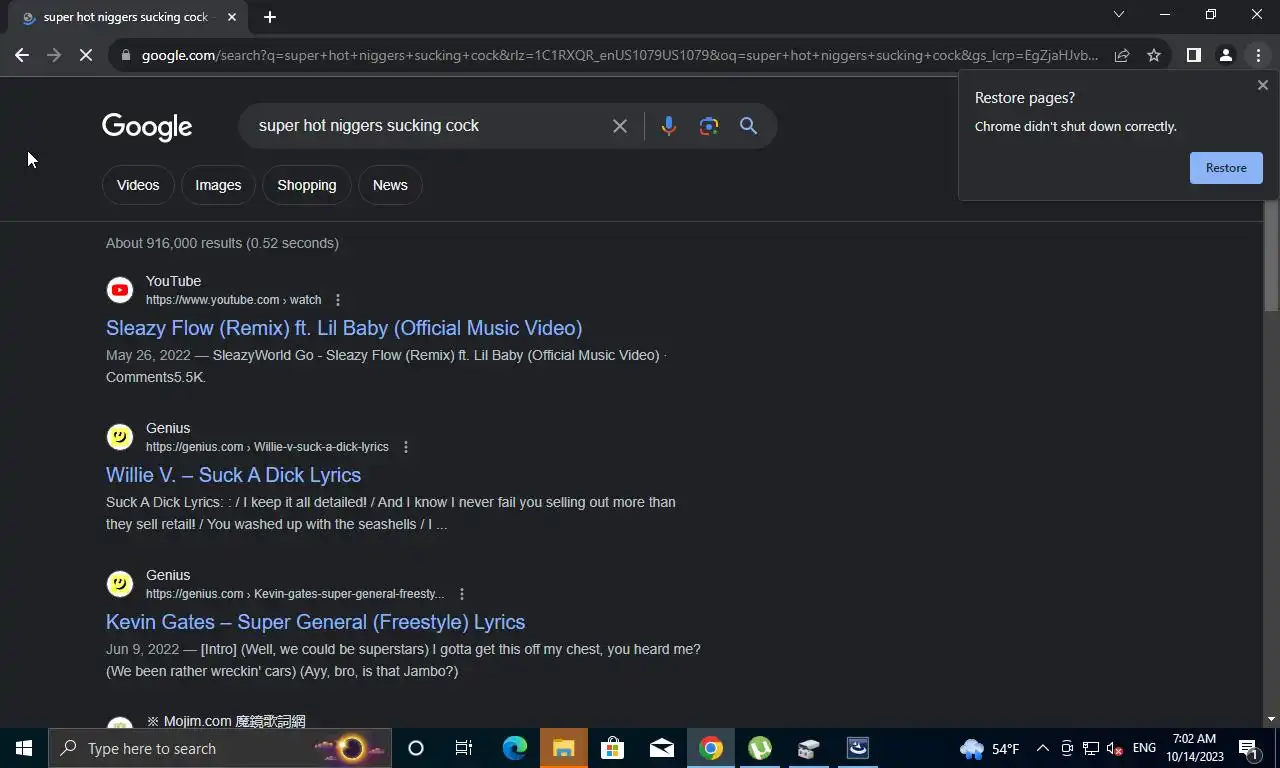Filter results by Images
1280x768 pixels.
[x=218, y=185]
